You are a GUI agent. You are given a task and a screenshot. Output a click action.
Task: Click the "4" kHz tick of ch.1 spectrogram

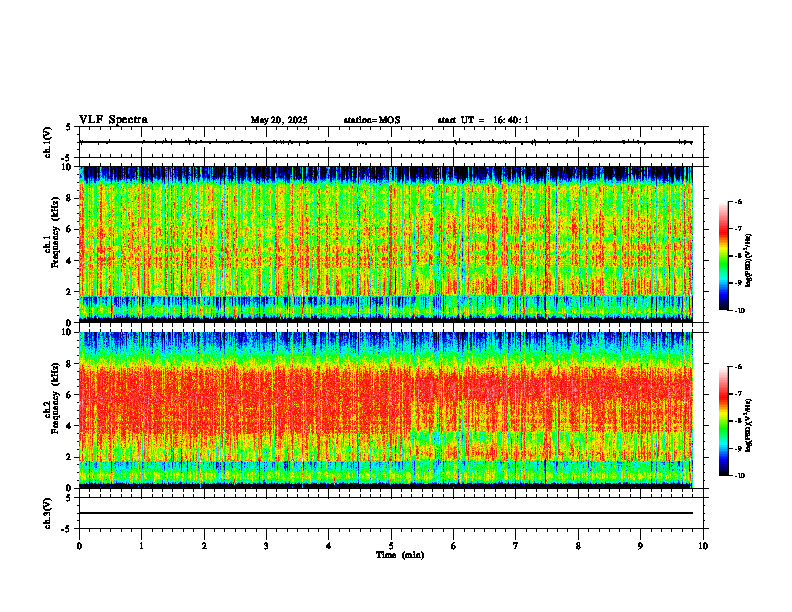pos(71,261)
